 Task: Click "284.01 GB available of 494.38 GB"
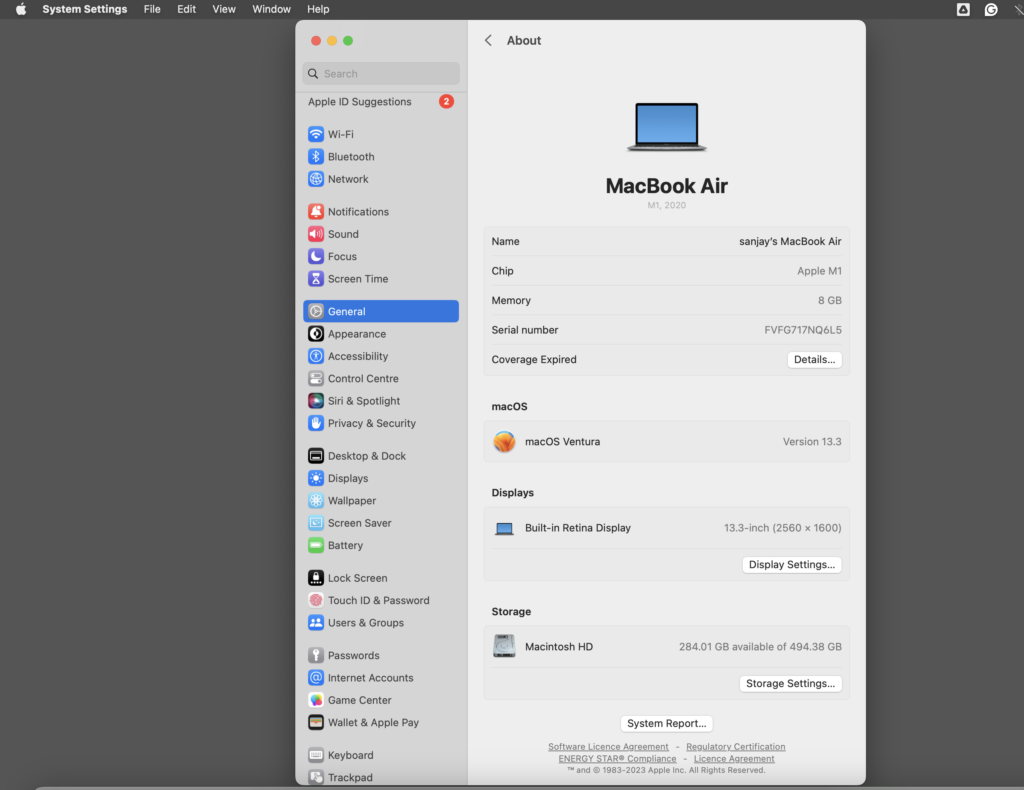pyautogui.click(x=760, y=647)
